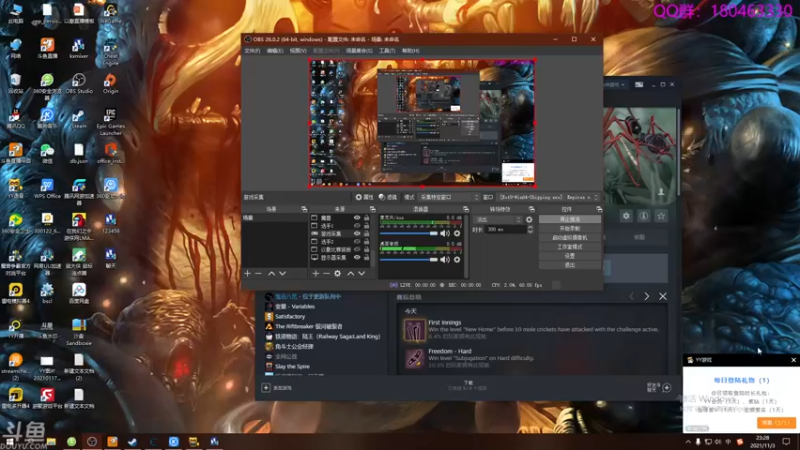
Task: Open the 窗口 window selection dropdown
Action: tap(548, 197)
